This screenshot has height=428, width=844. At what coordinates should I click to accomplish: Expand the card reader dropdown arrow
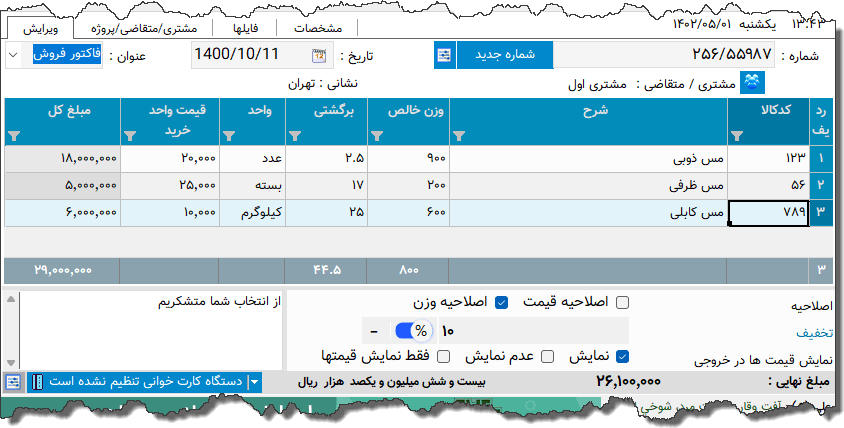(x=255, y=382)
